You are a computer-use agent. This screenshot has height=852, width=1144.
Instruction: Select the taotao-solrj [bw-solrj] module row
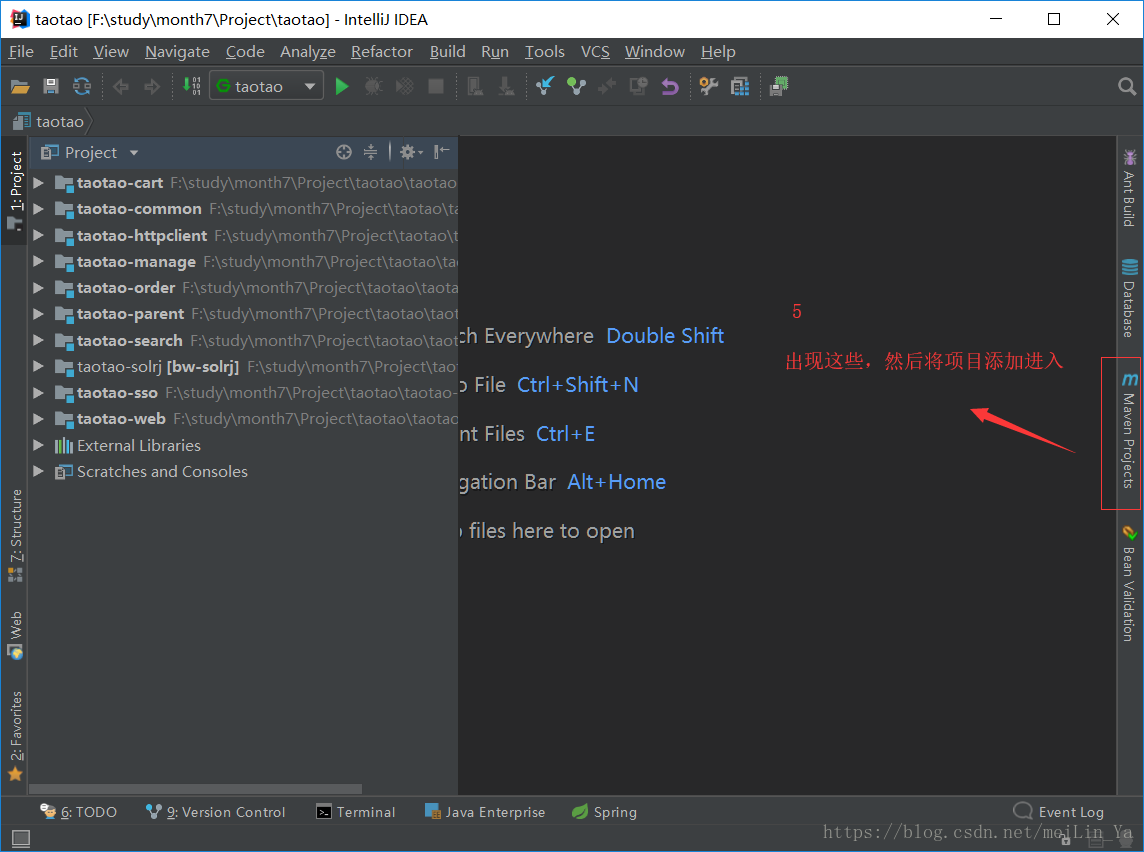point(244,367)
